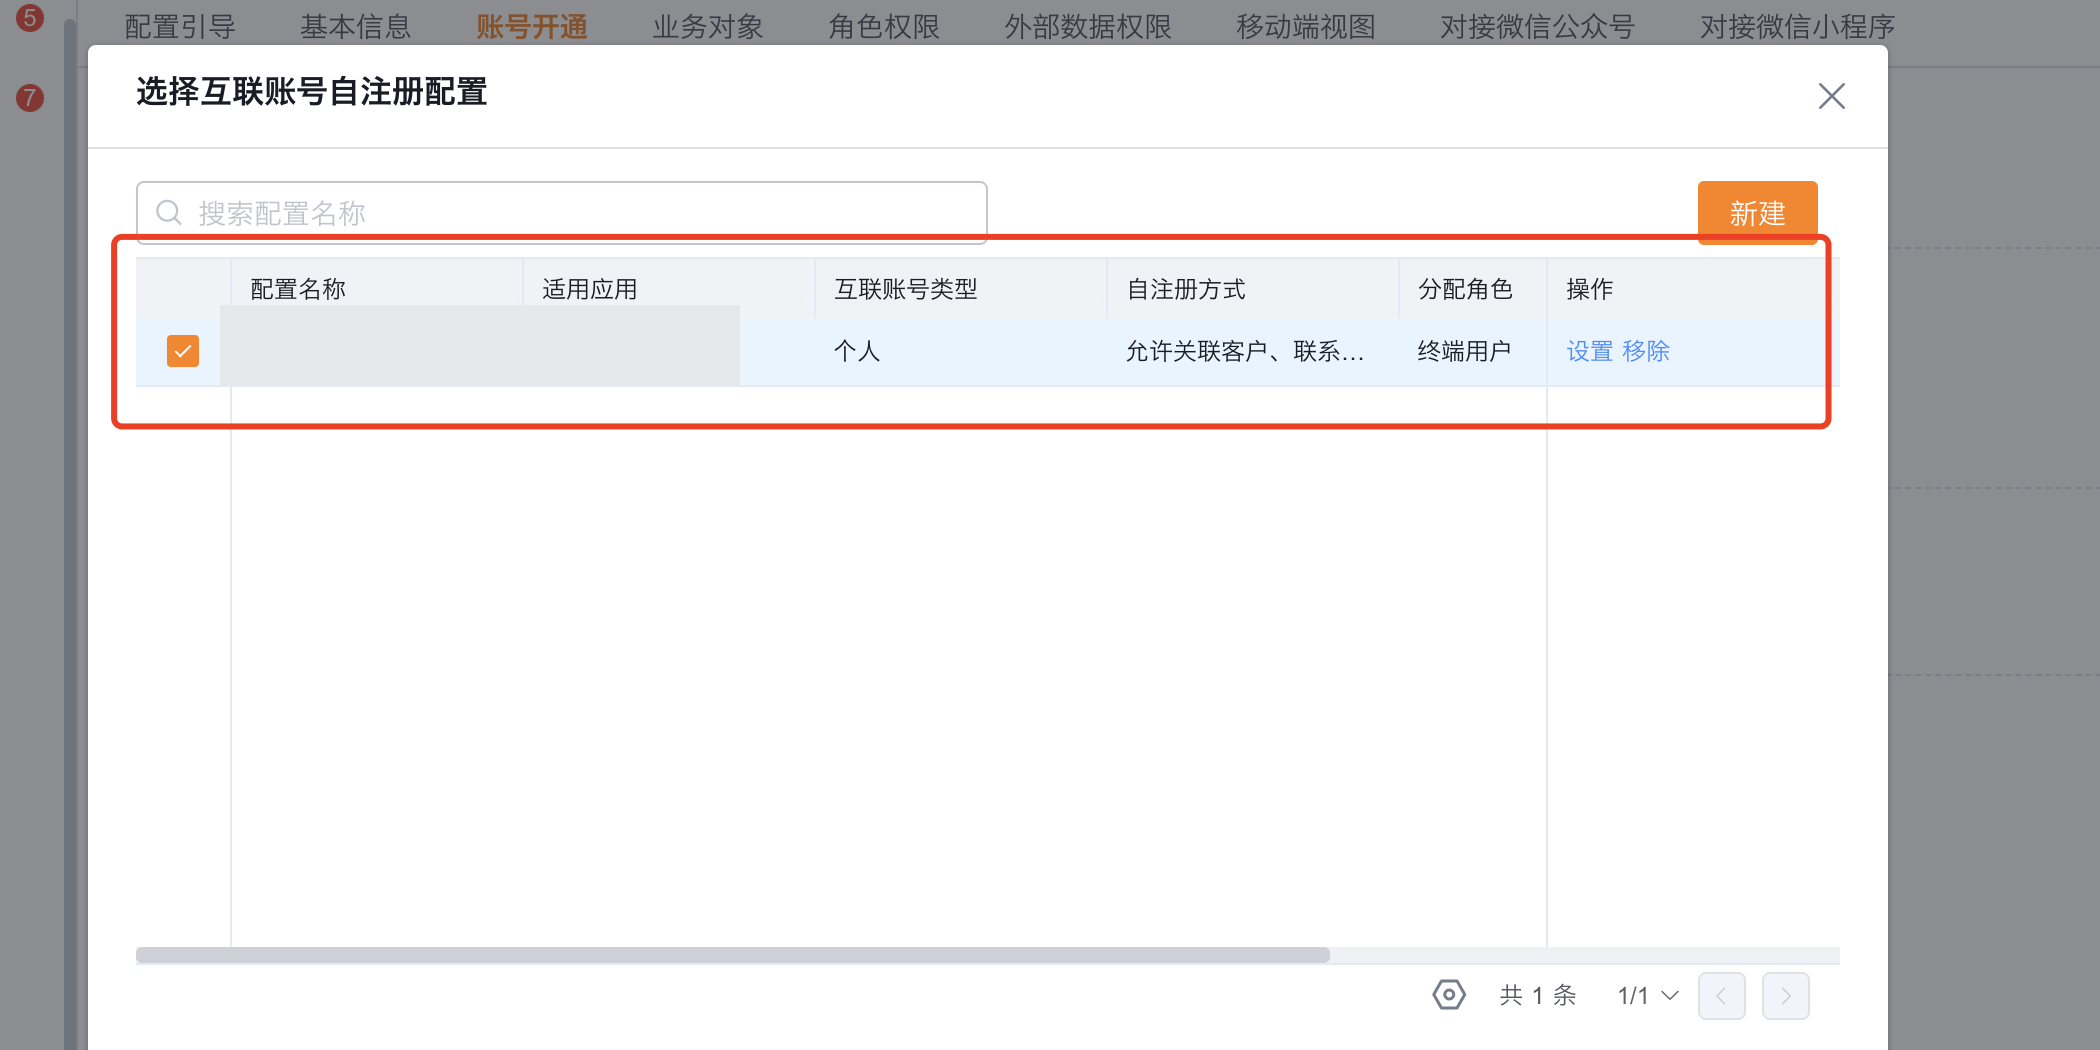Click the 移除 link in the row
Screen dimensions: 2100x1050
pos(1646,351)
